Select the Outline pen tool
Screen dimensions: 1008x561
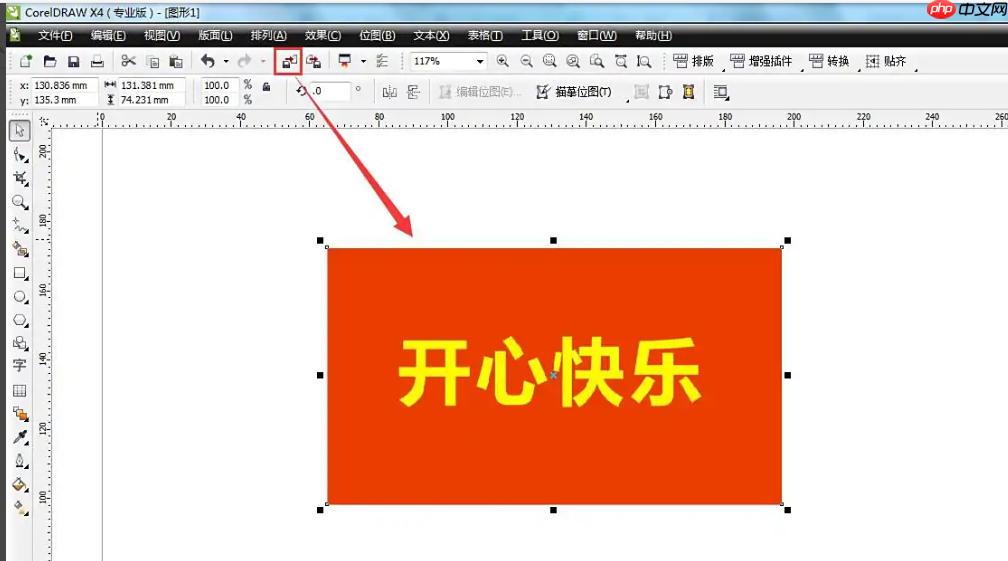click(20, 461)
